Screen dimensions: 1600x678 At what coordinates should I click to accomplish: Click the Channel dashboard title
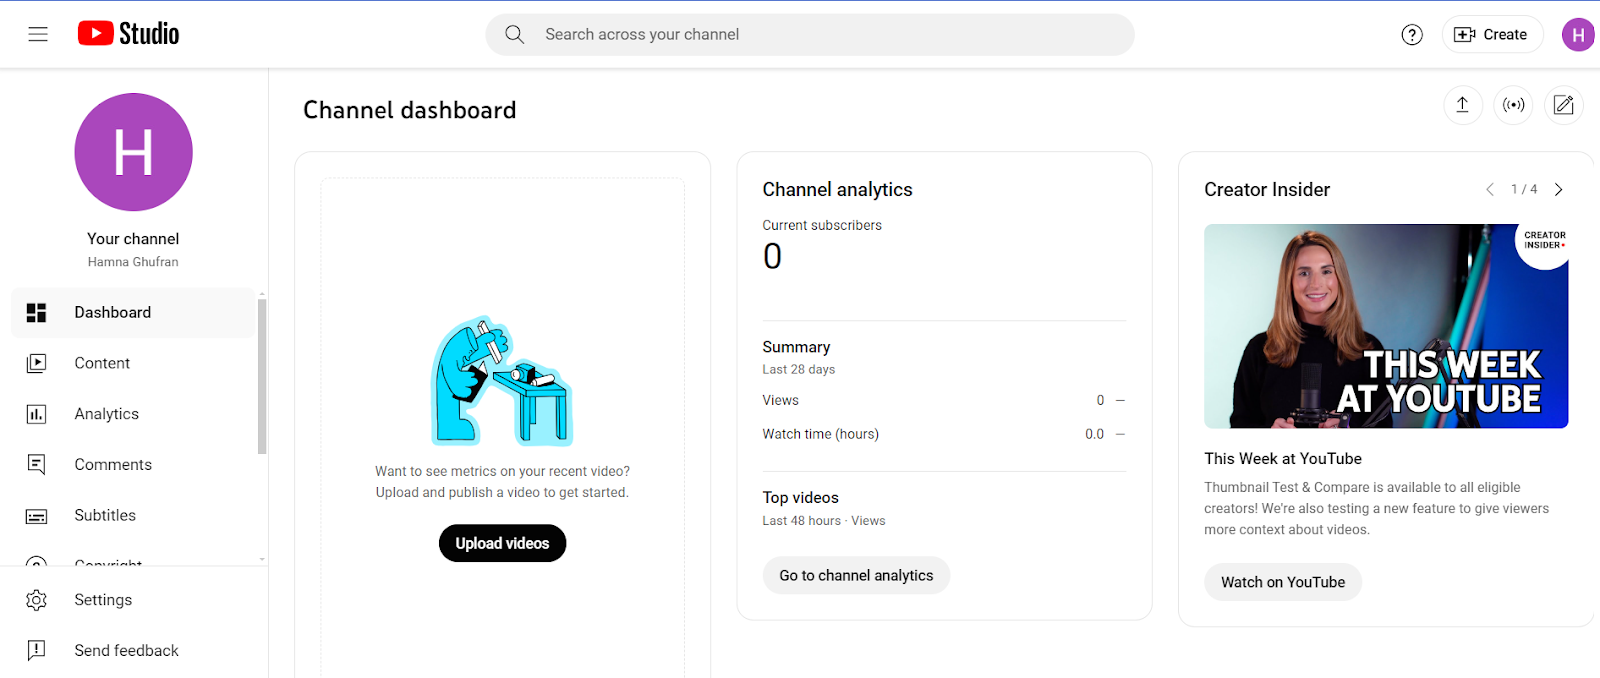click(410, 110)
